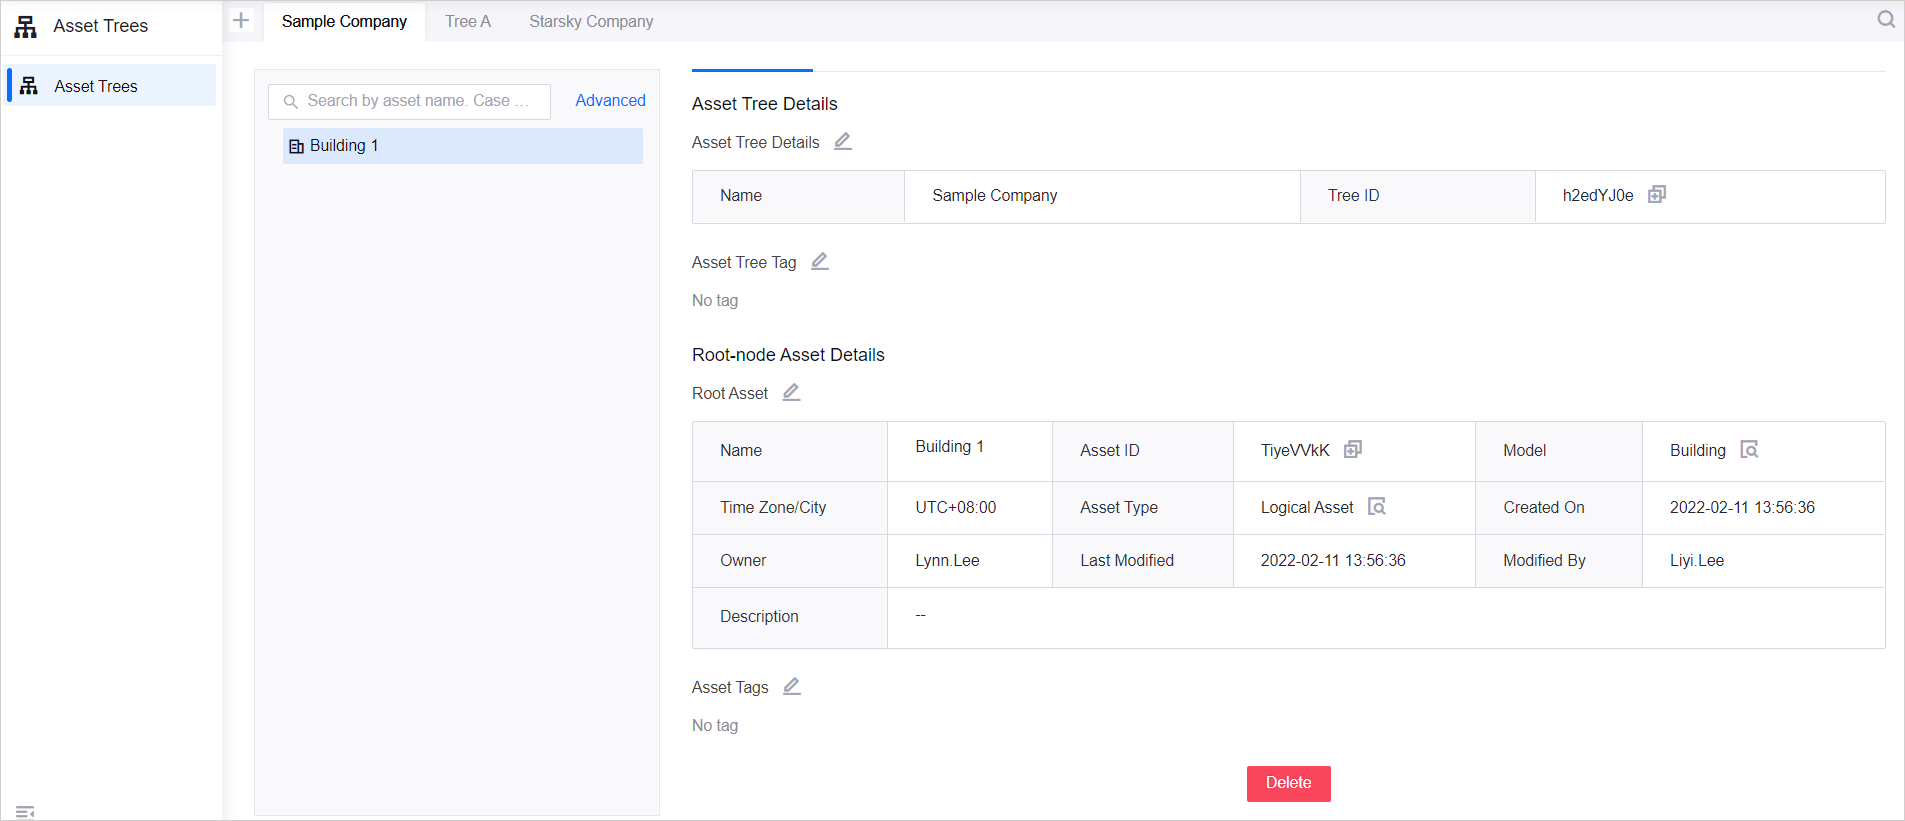View Logical Asset type details icon
The width and height of the screenshot is (1905, 821).
click(x=1377, y=506)
